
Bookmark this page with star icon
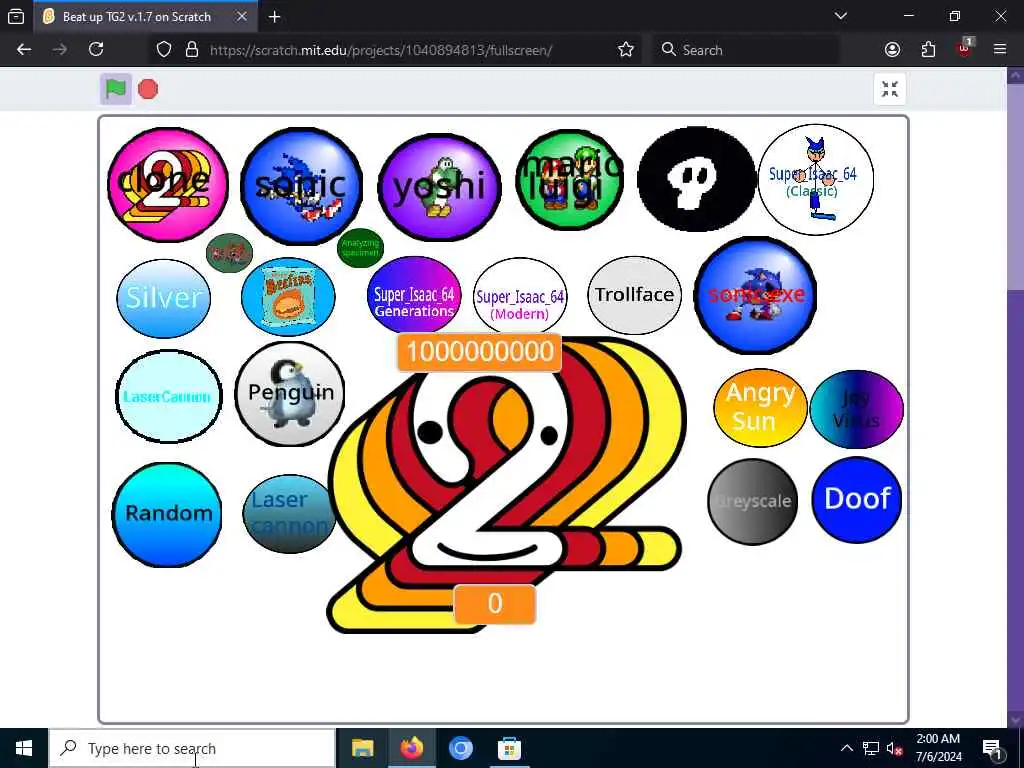click(x=626, y=50)
